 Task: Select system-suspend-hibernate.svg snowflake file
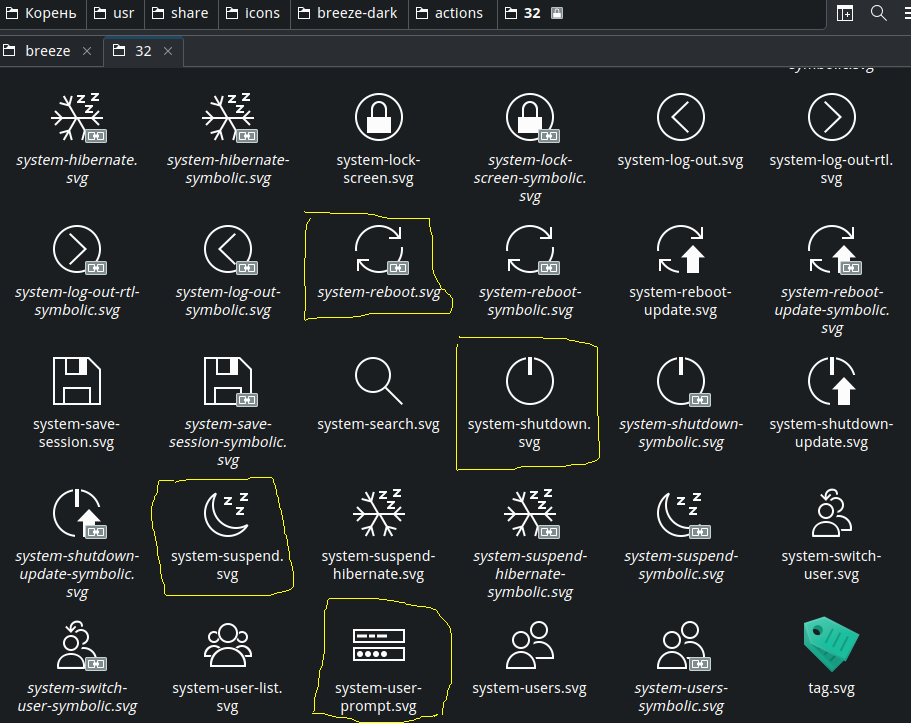378,512
